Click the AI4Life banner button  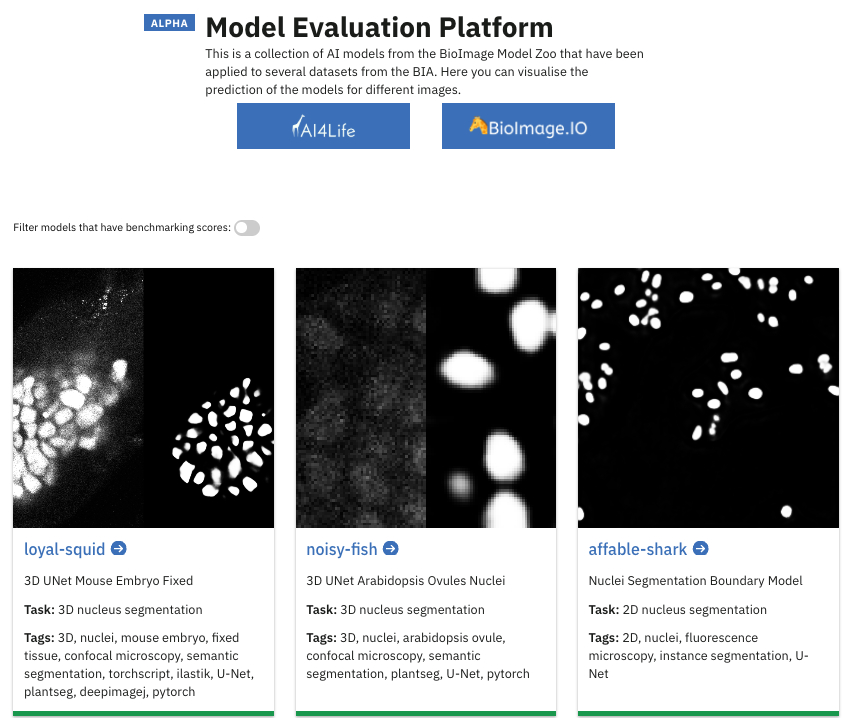323,126
